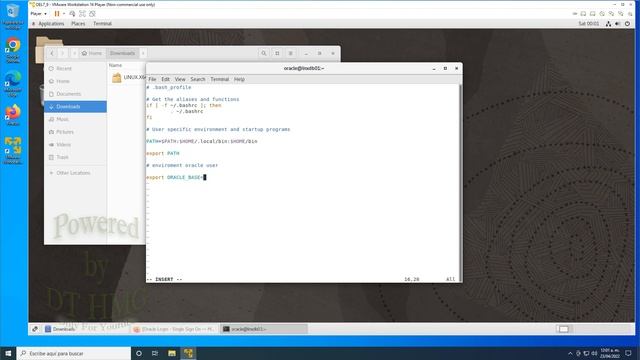Open VMware Workstation desktop shortcut
The height and width of the screenshot is (360, 640).
click(13, 150)
